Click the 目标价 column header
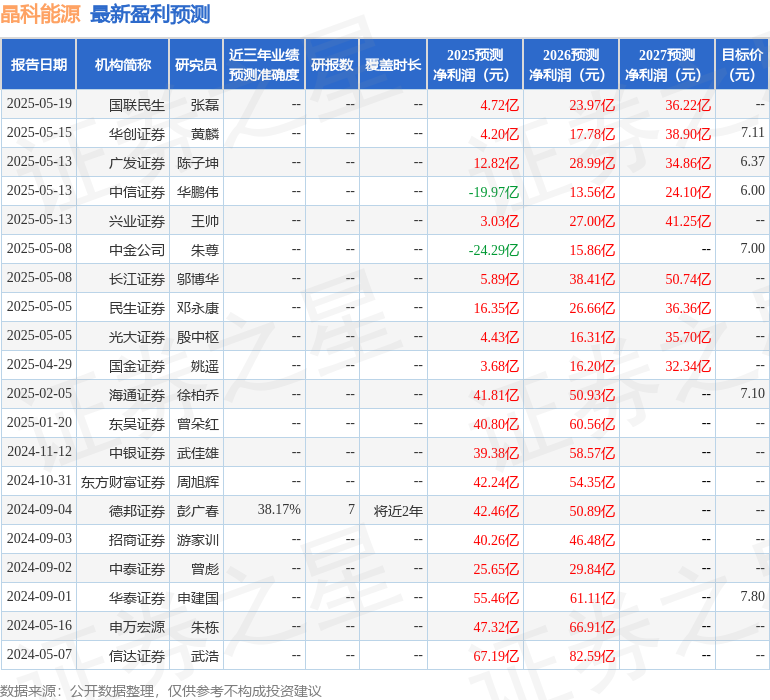The image size is (770, 700). click(742, 64)
